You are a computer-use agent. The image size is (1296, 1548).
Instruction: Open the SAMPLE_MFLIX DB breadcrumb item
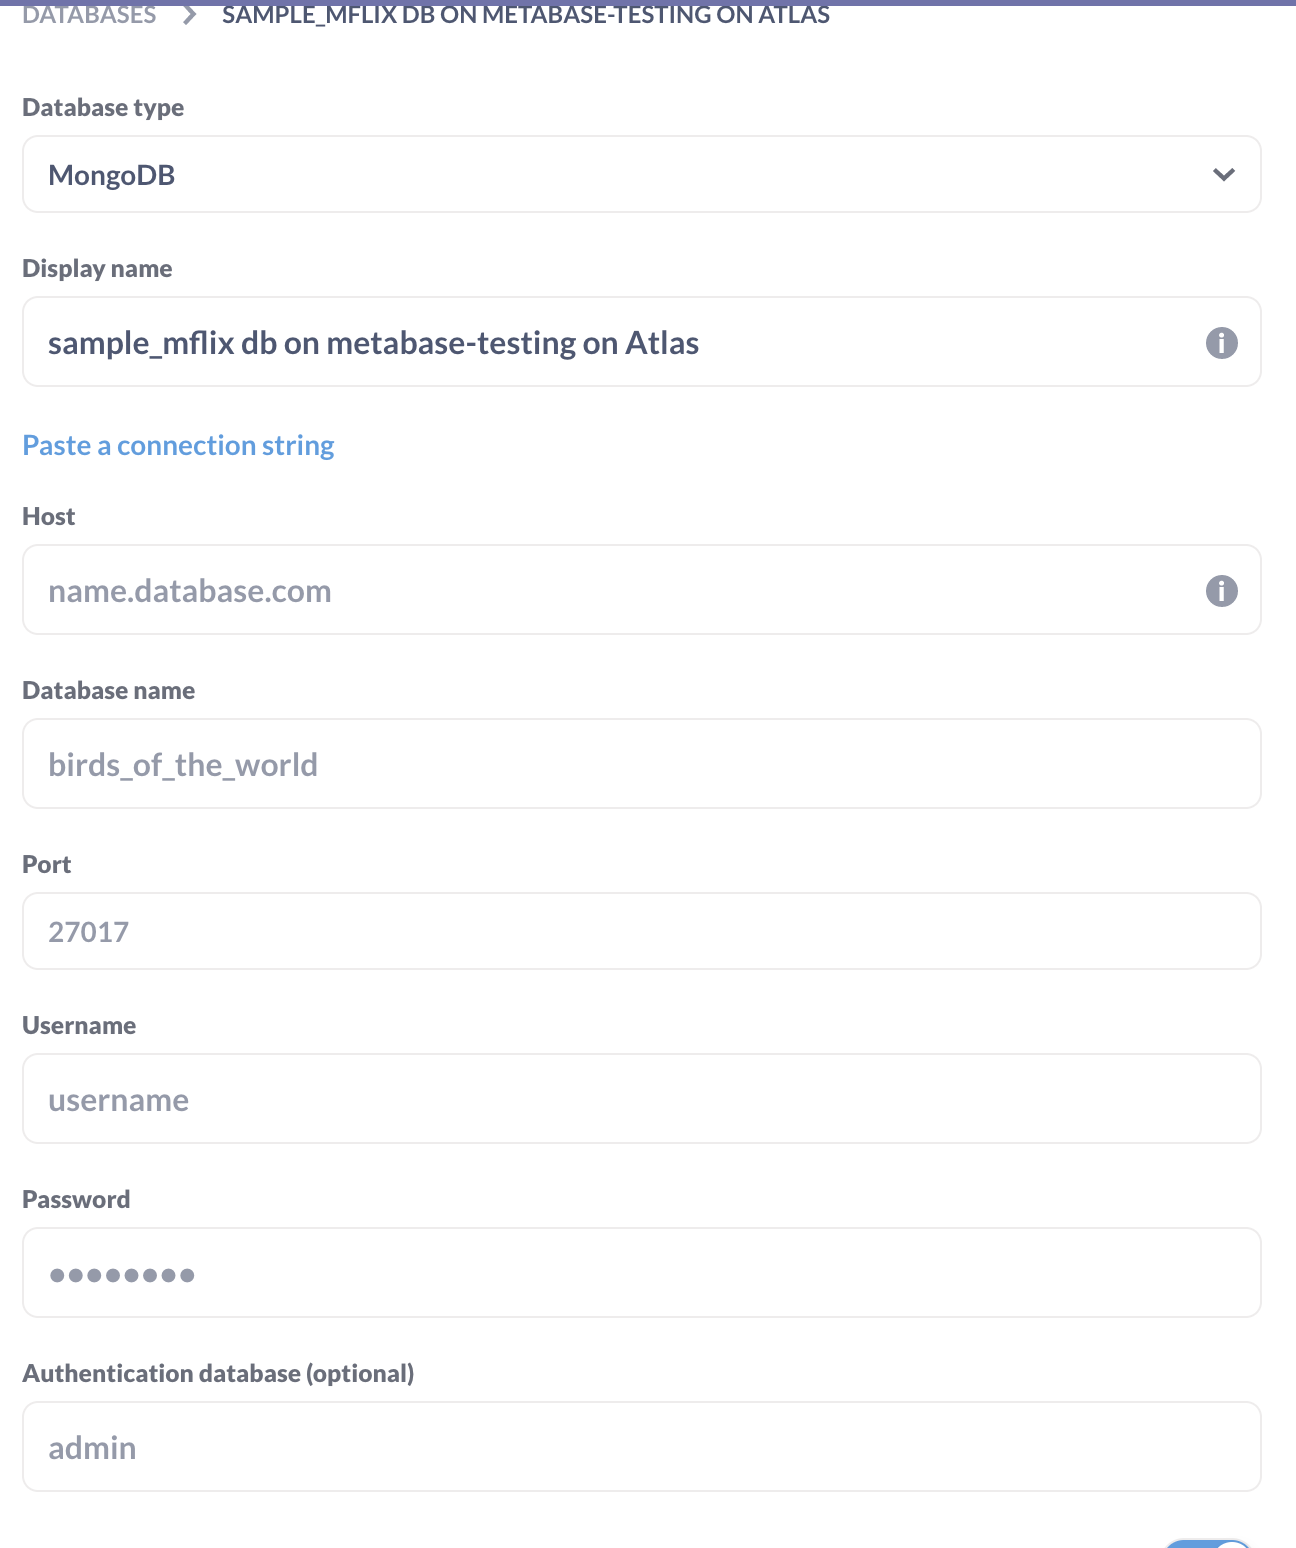point(527,14)
